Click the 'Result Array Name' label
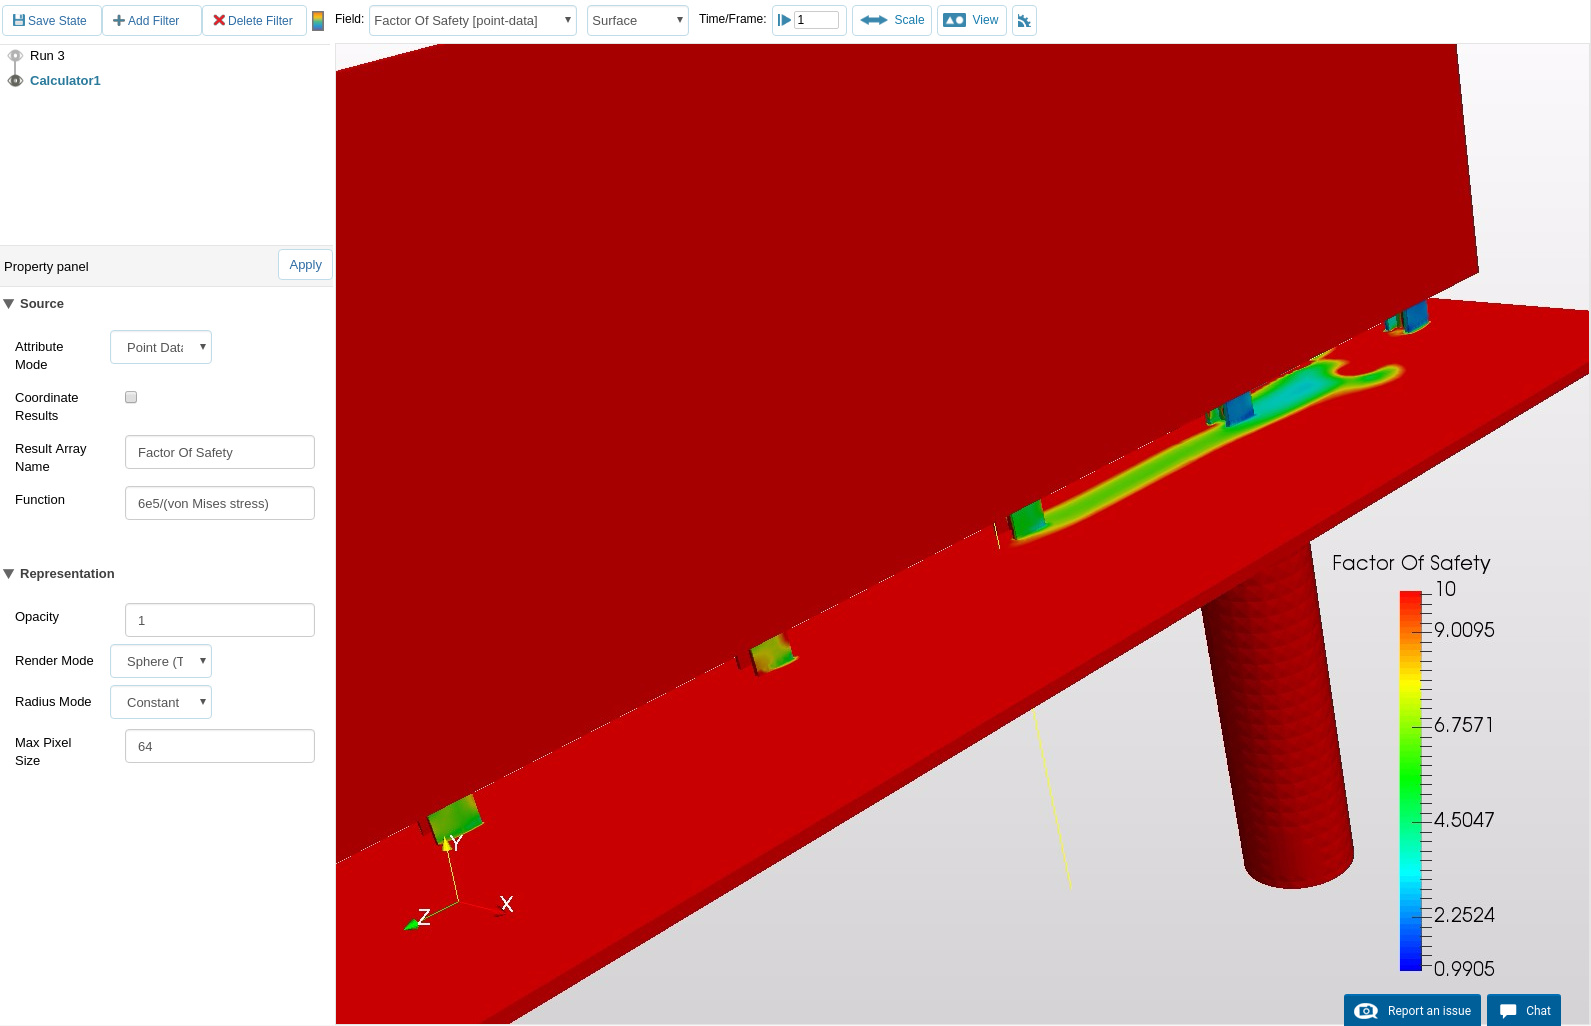1591x1026 pixels. (x=51, y=458)
